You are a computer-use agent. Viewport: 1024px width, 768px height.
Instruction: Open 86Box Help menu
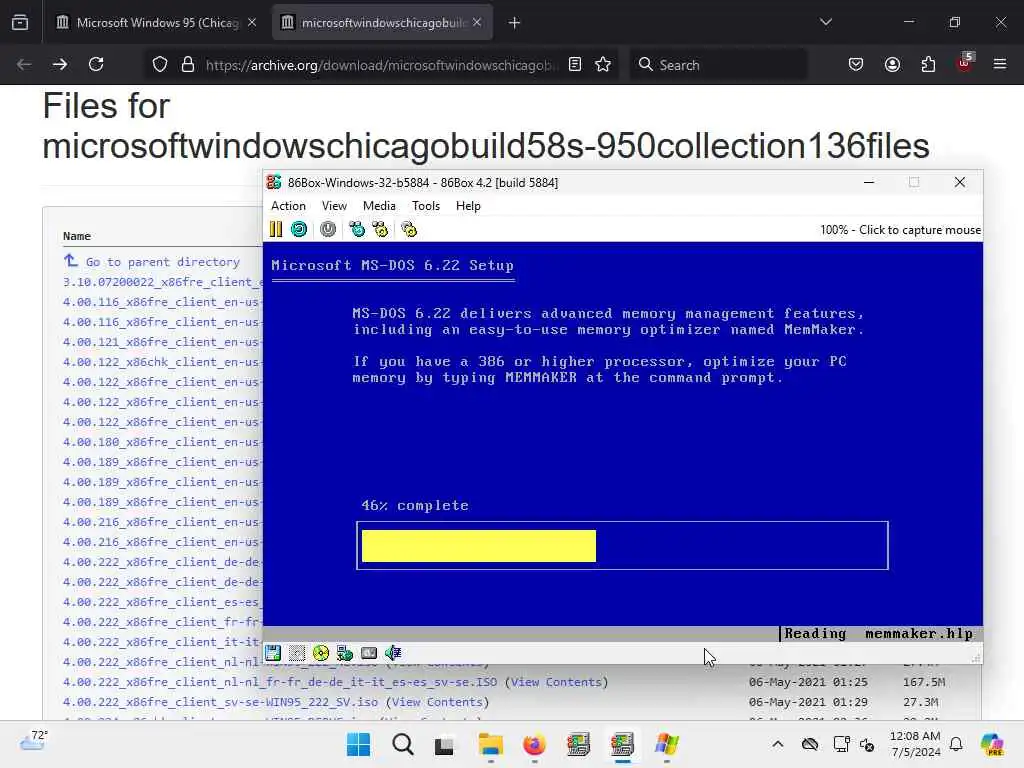coord(468,206)
